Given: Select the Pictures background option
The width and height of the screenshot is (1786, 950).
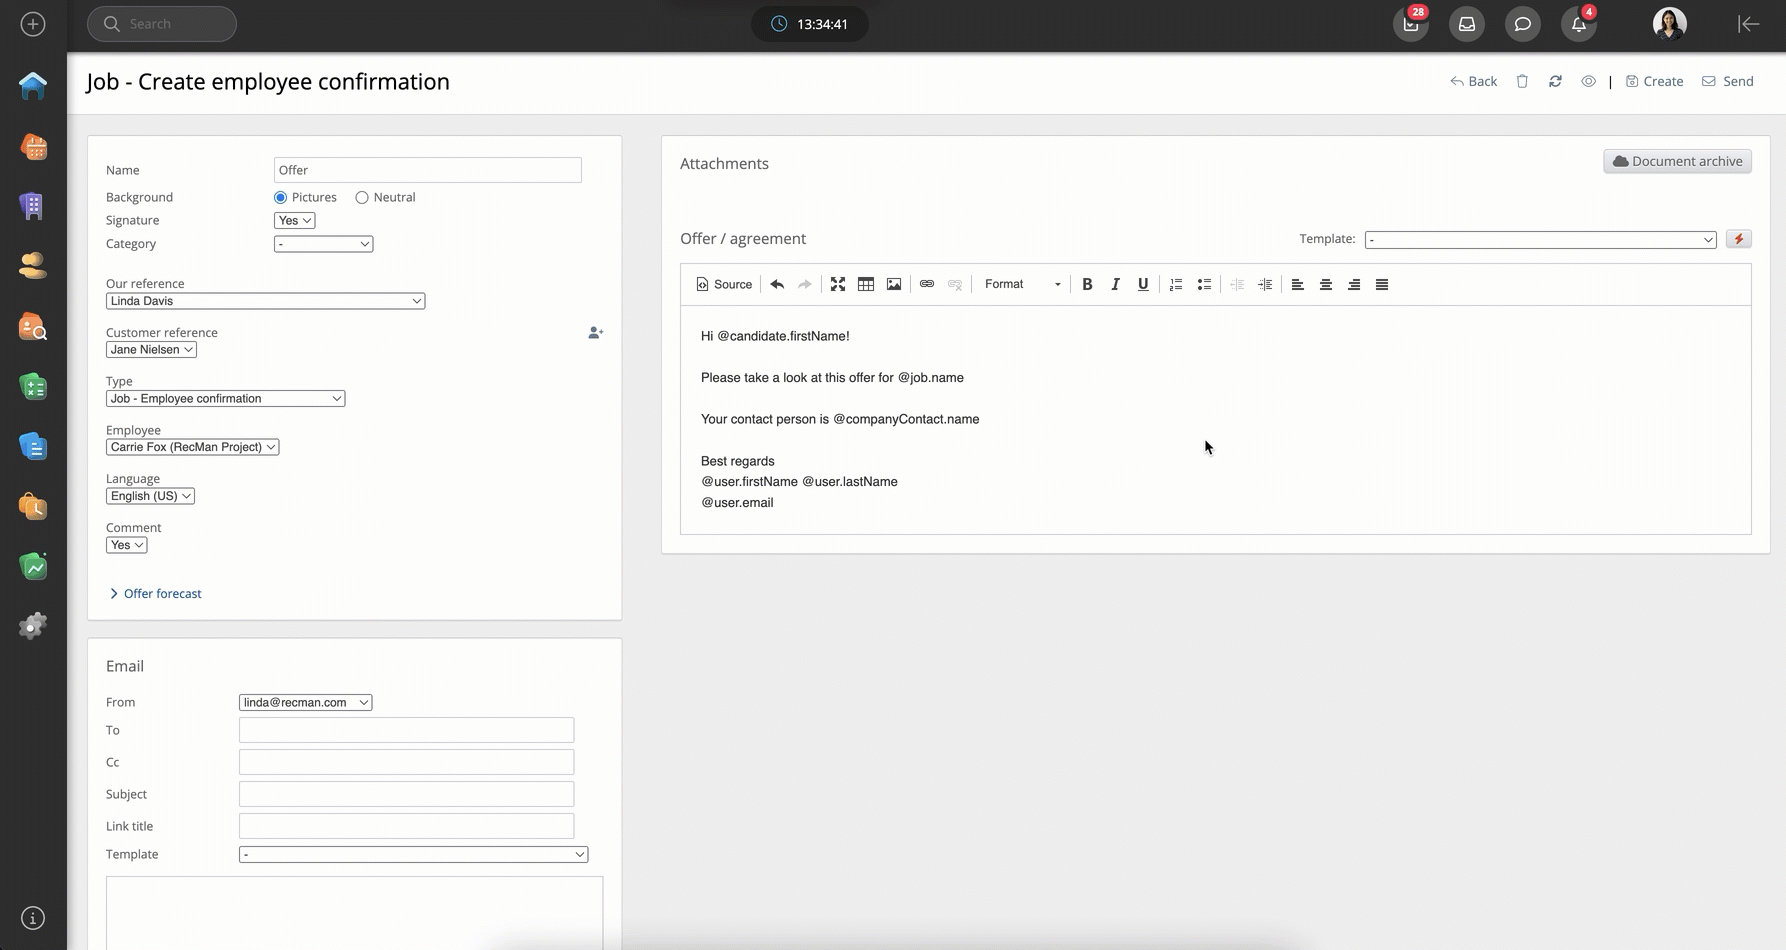Looking at the screenshot, I should (281, 198).
